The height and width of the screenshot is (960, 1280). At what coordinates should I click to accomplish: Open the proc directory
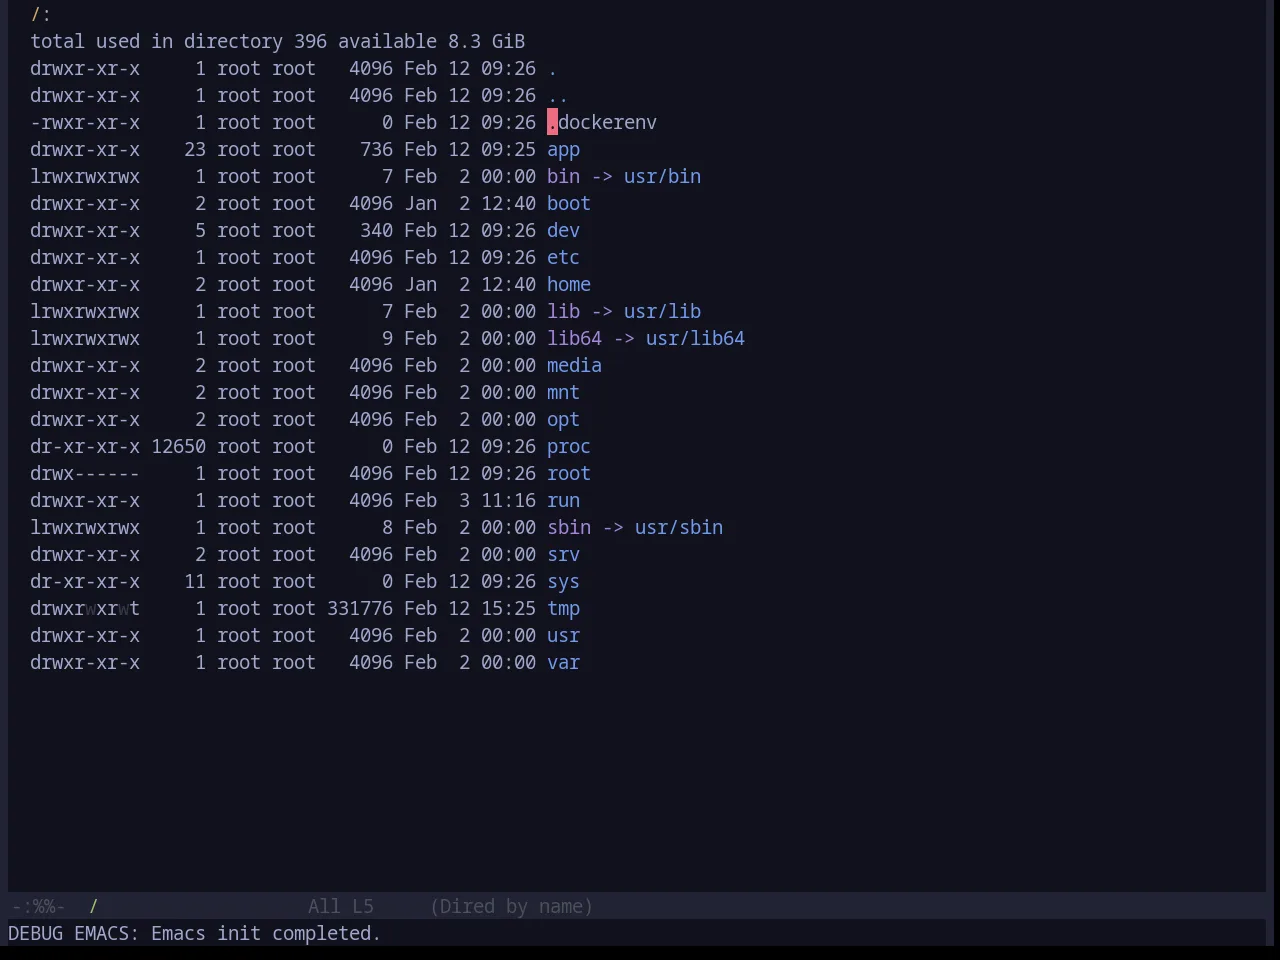[x=569, y=447]
